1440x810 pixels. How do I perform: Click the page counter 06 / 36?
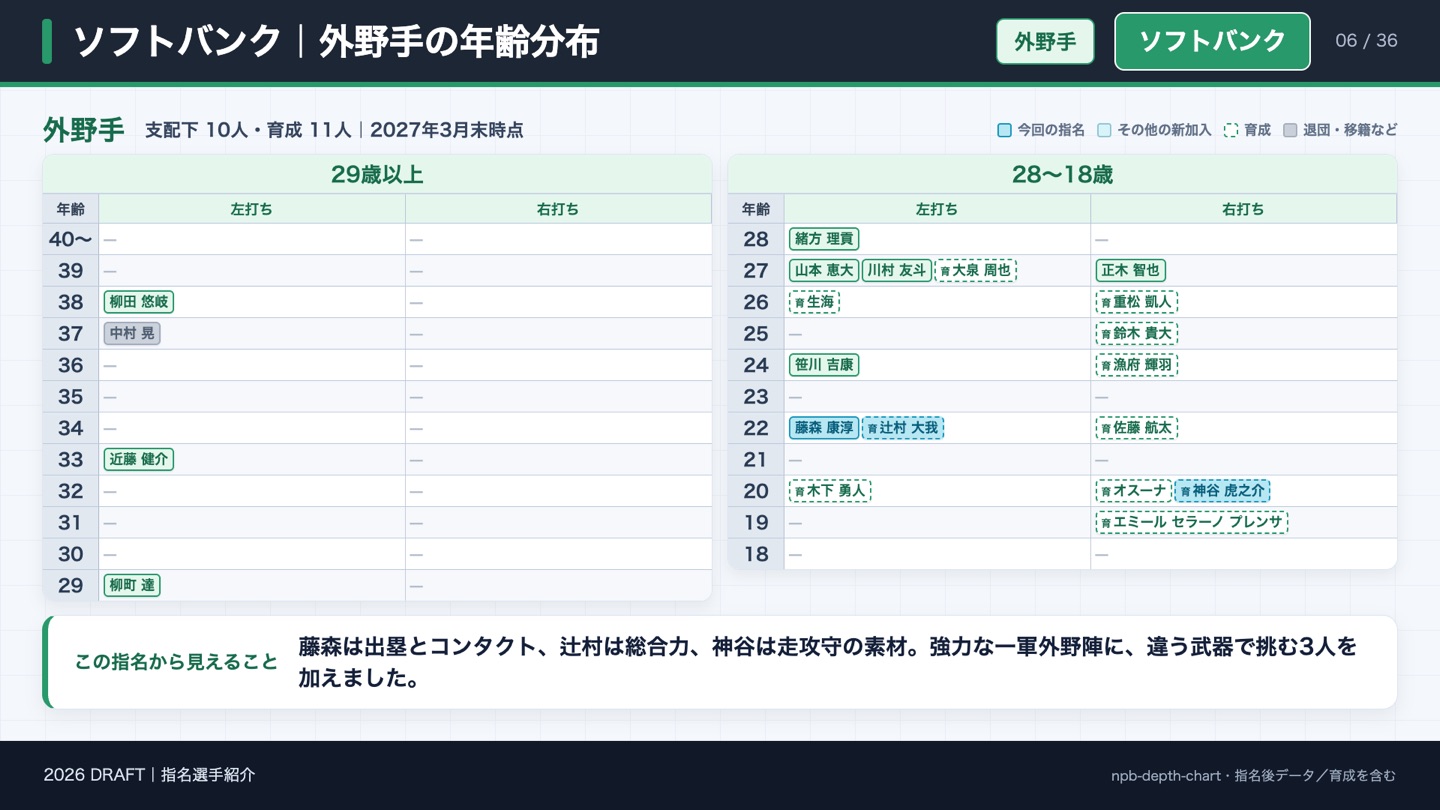tap(1366, 41)
